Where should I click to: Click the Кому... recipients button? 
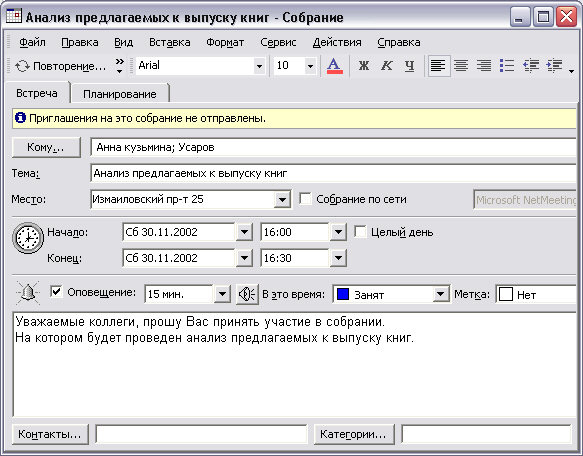(x=46, y=147)
